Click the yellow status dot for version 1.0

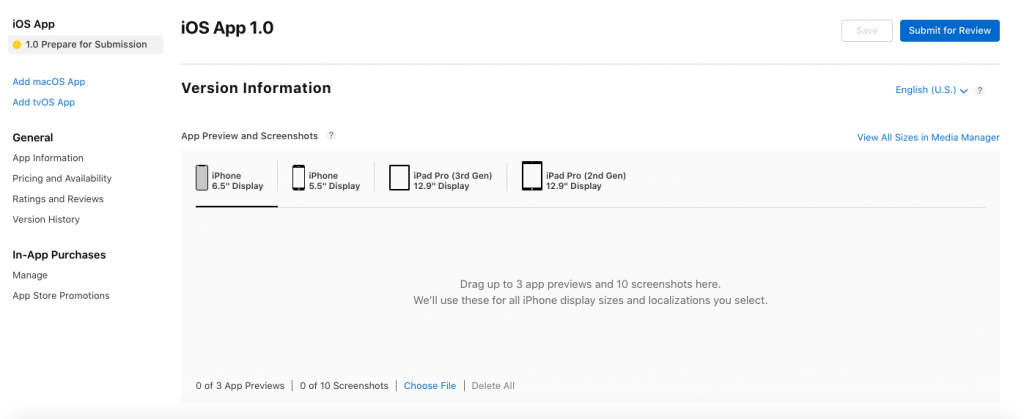(x=17, y=45)
